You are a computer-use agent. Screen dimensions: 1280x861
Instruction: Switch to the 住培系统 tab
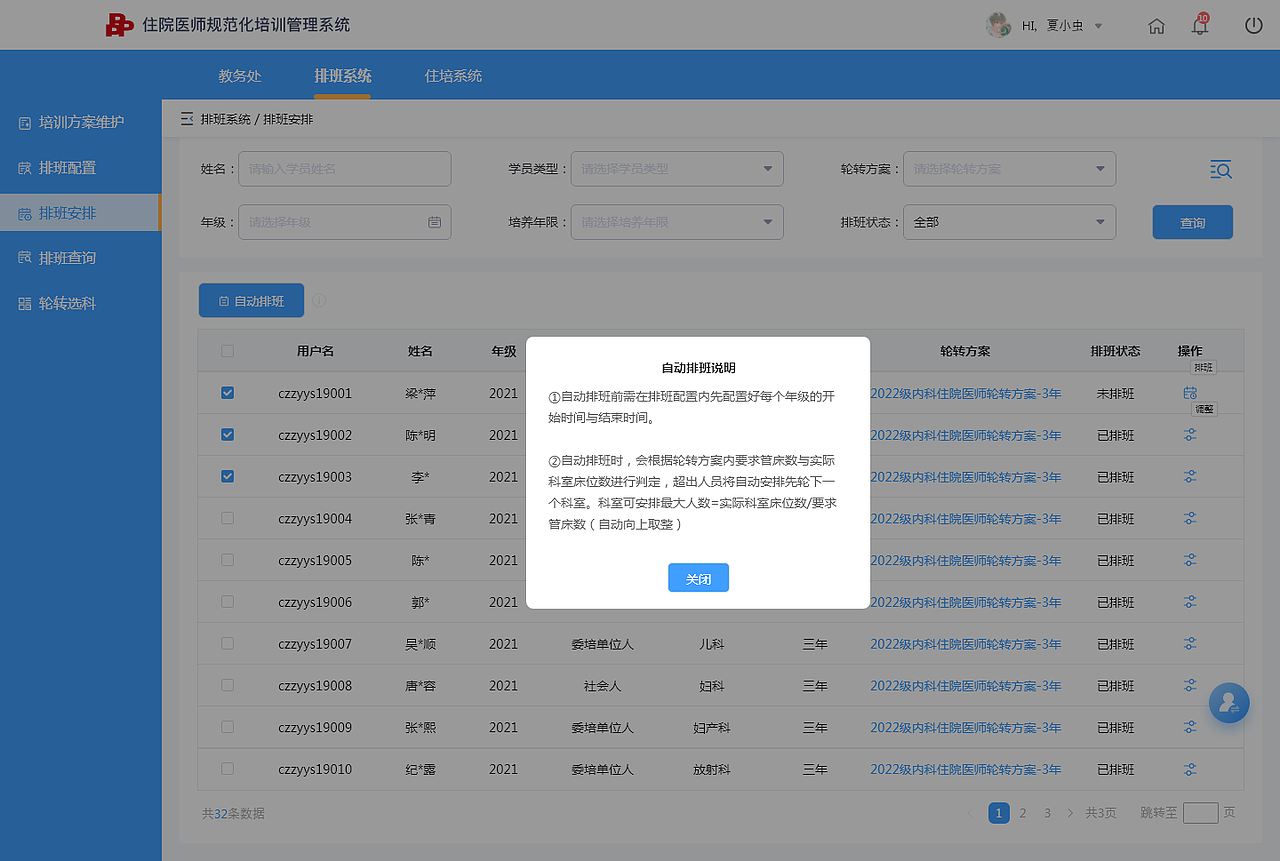click(x=452, y=74)
